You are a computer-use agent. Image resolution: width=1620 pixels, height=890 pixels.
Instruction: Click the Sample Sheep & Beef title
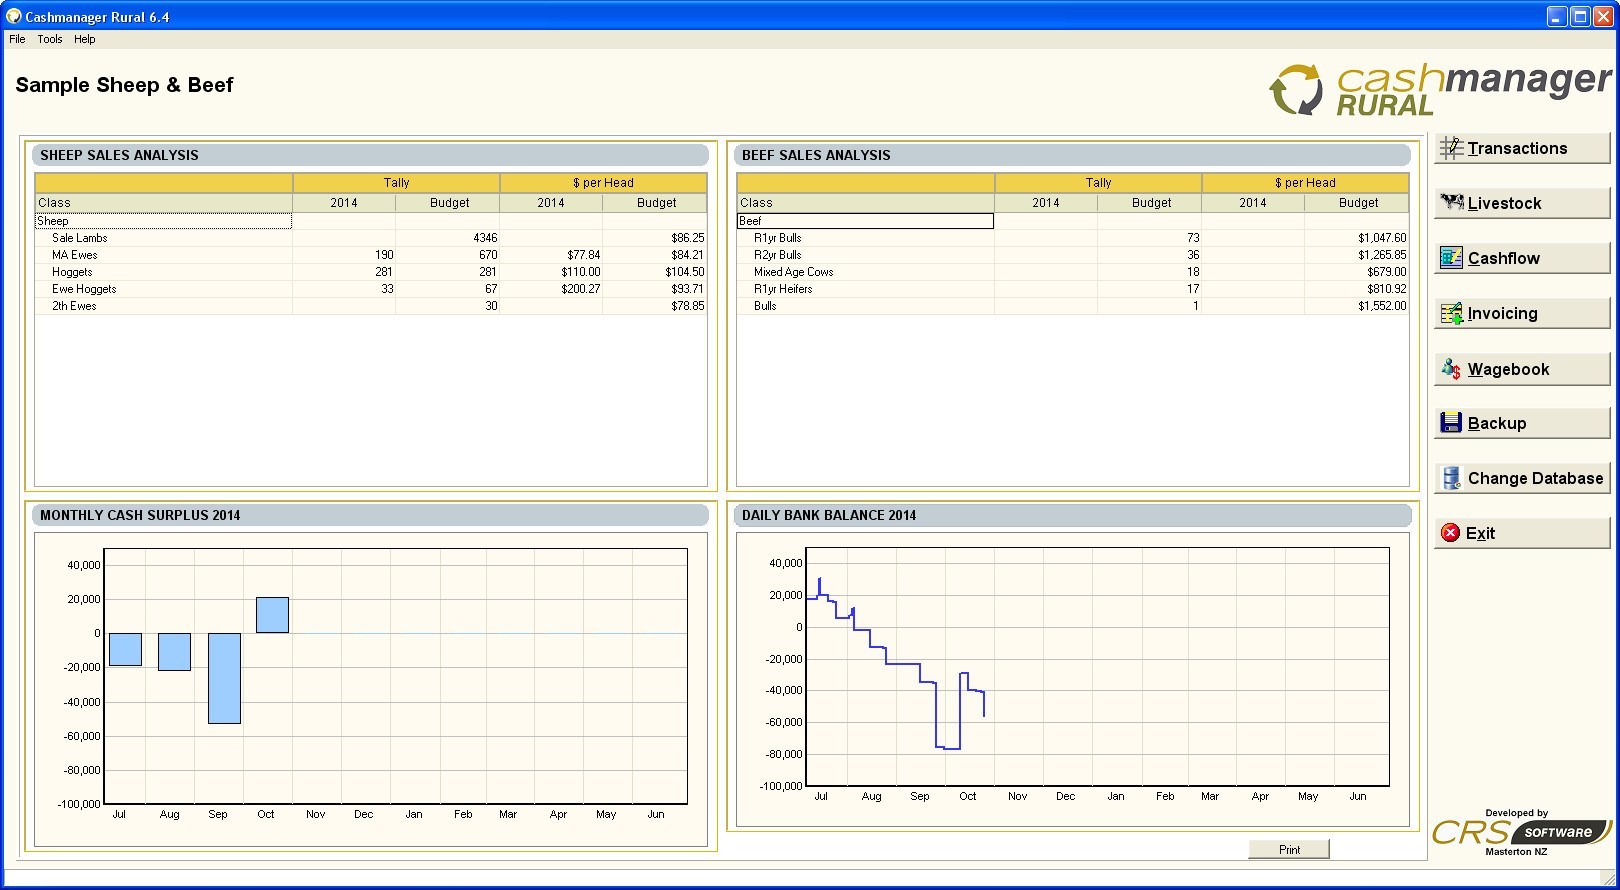[124, 85]
